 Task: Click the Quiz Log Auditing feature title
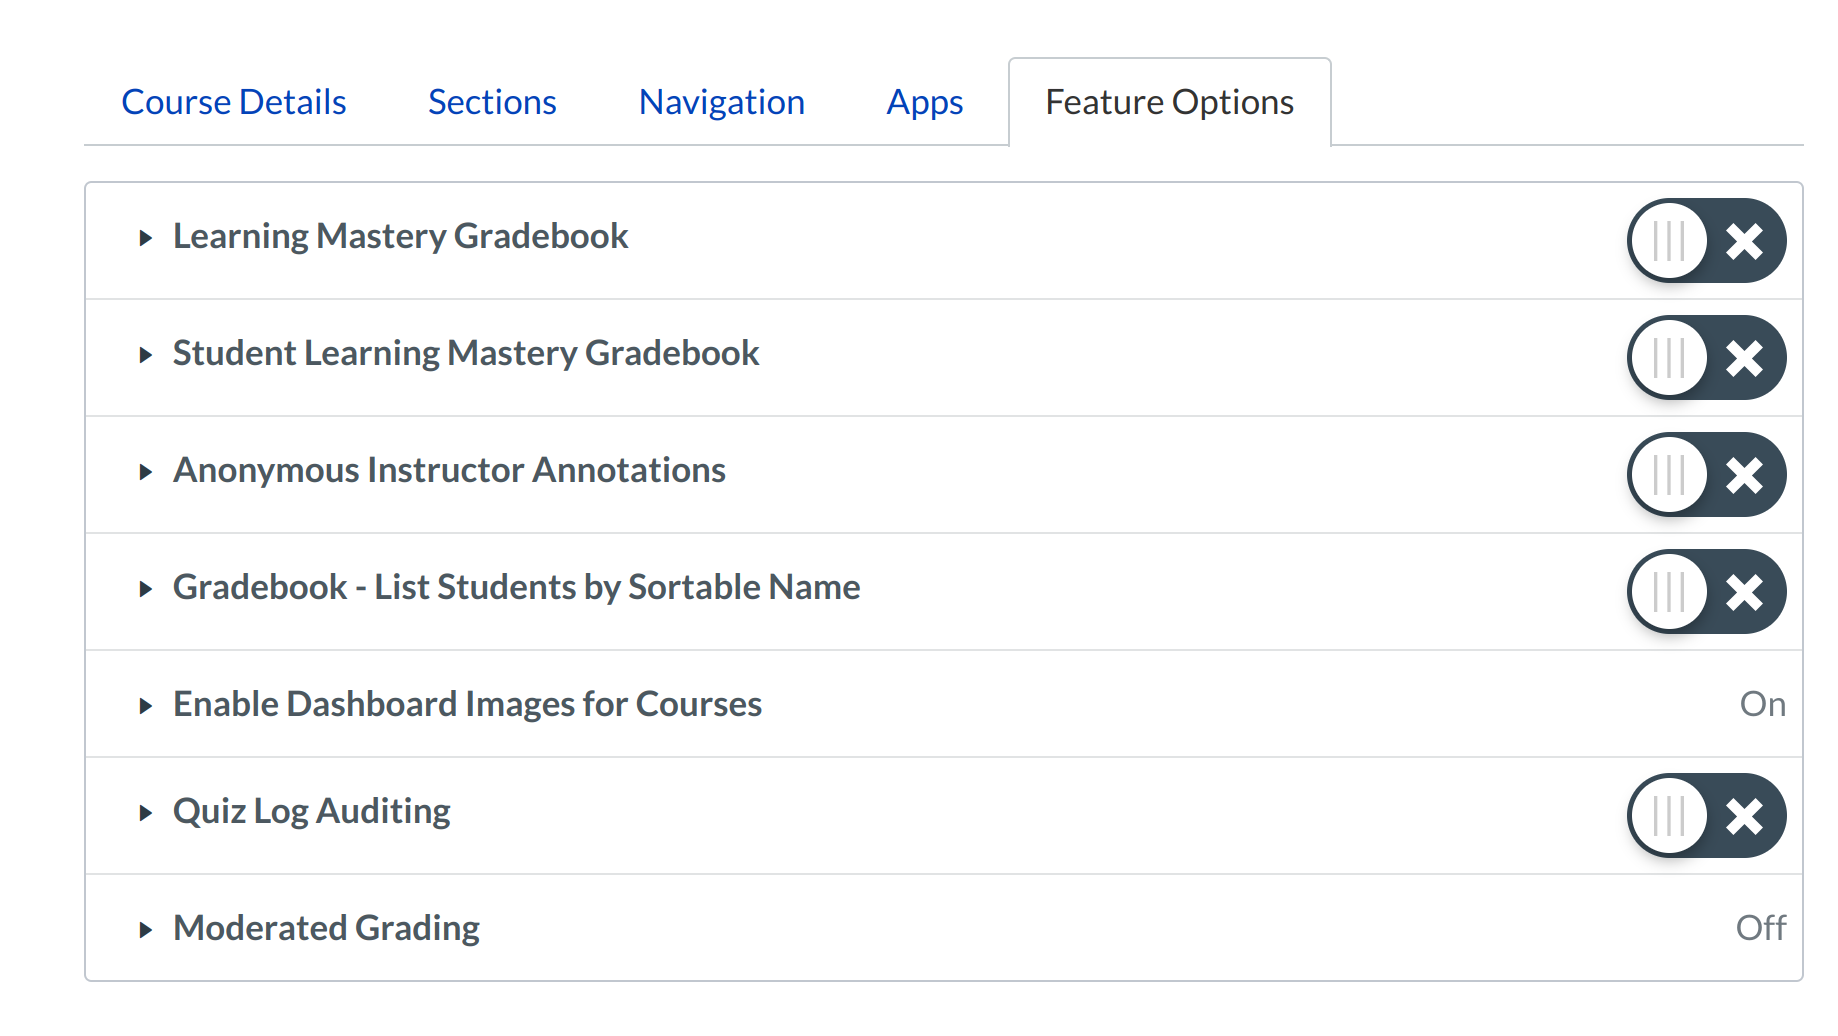point(311,811)
